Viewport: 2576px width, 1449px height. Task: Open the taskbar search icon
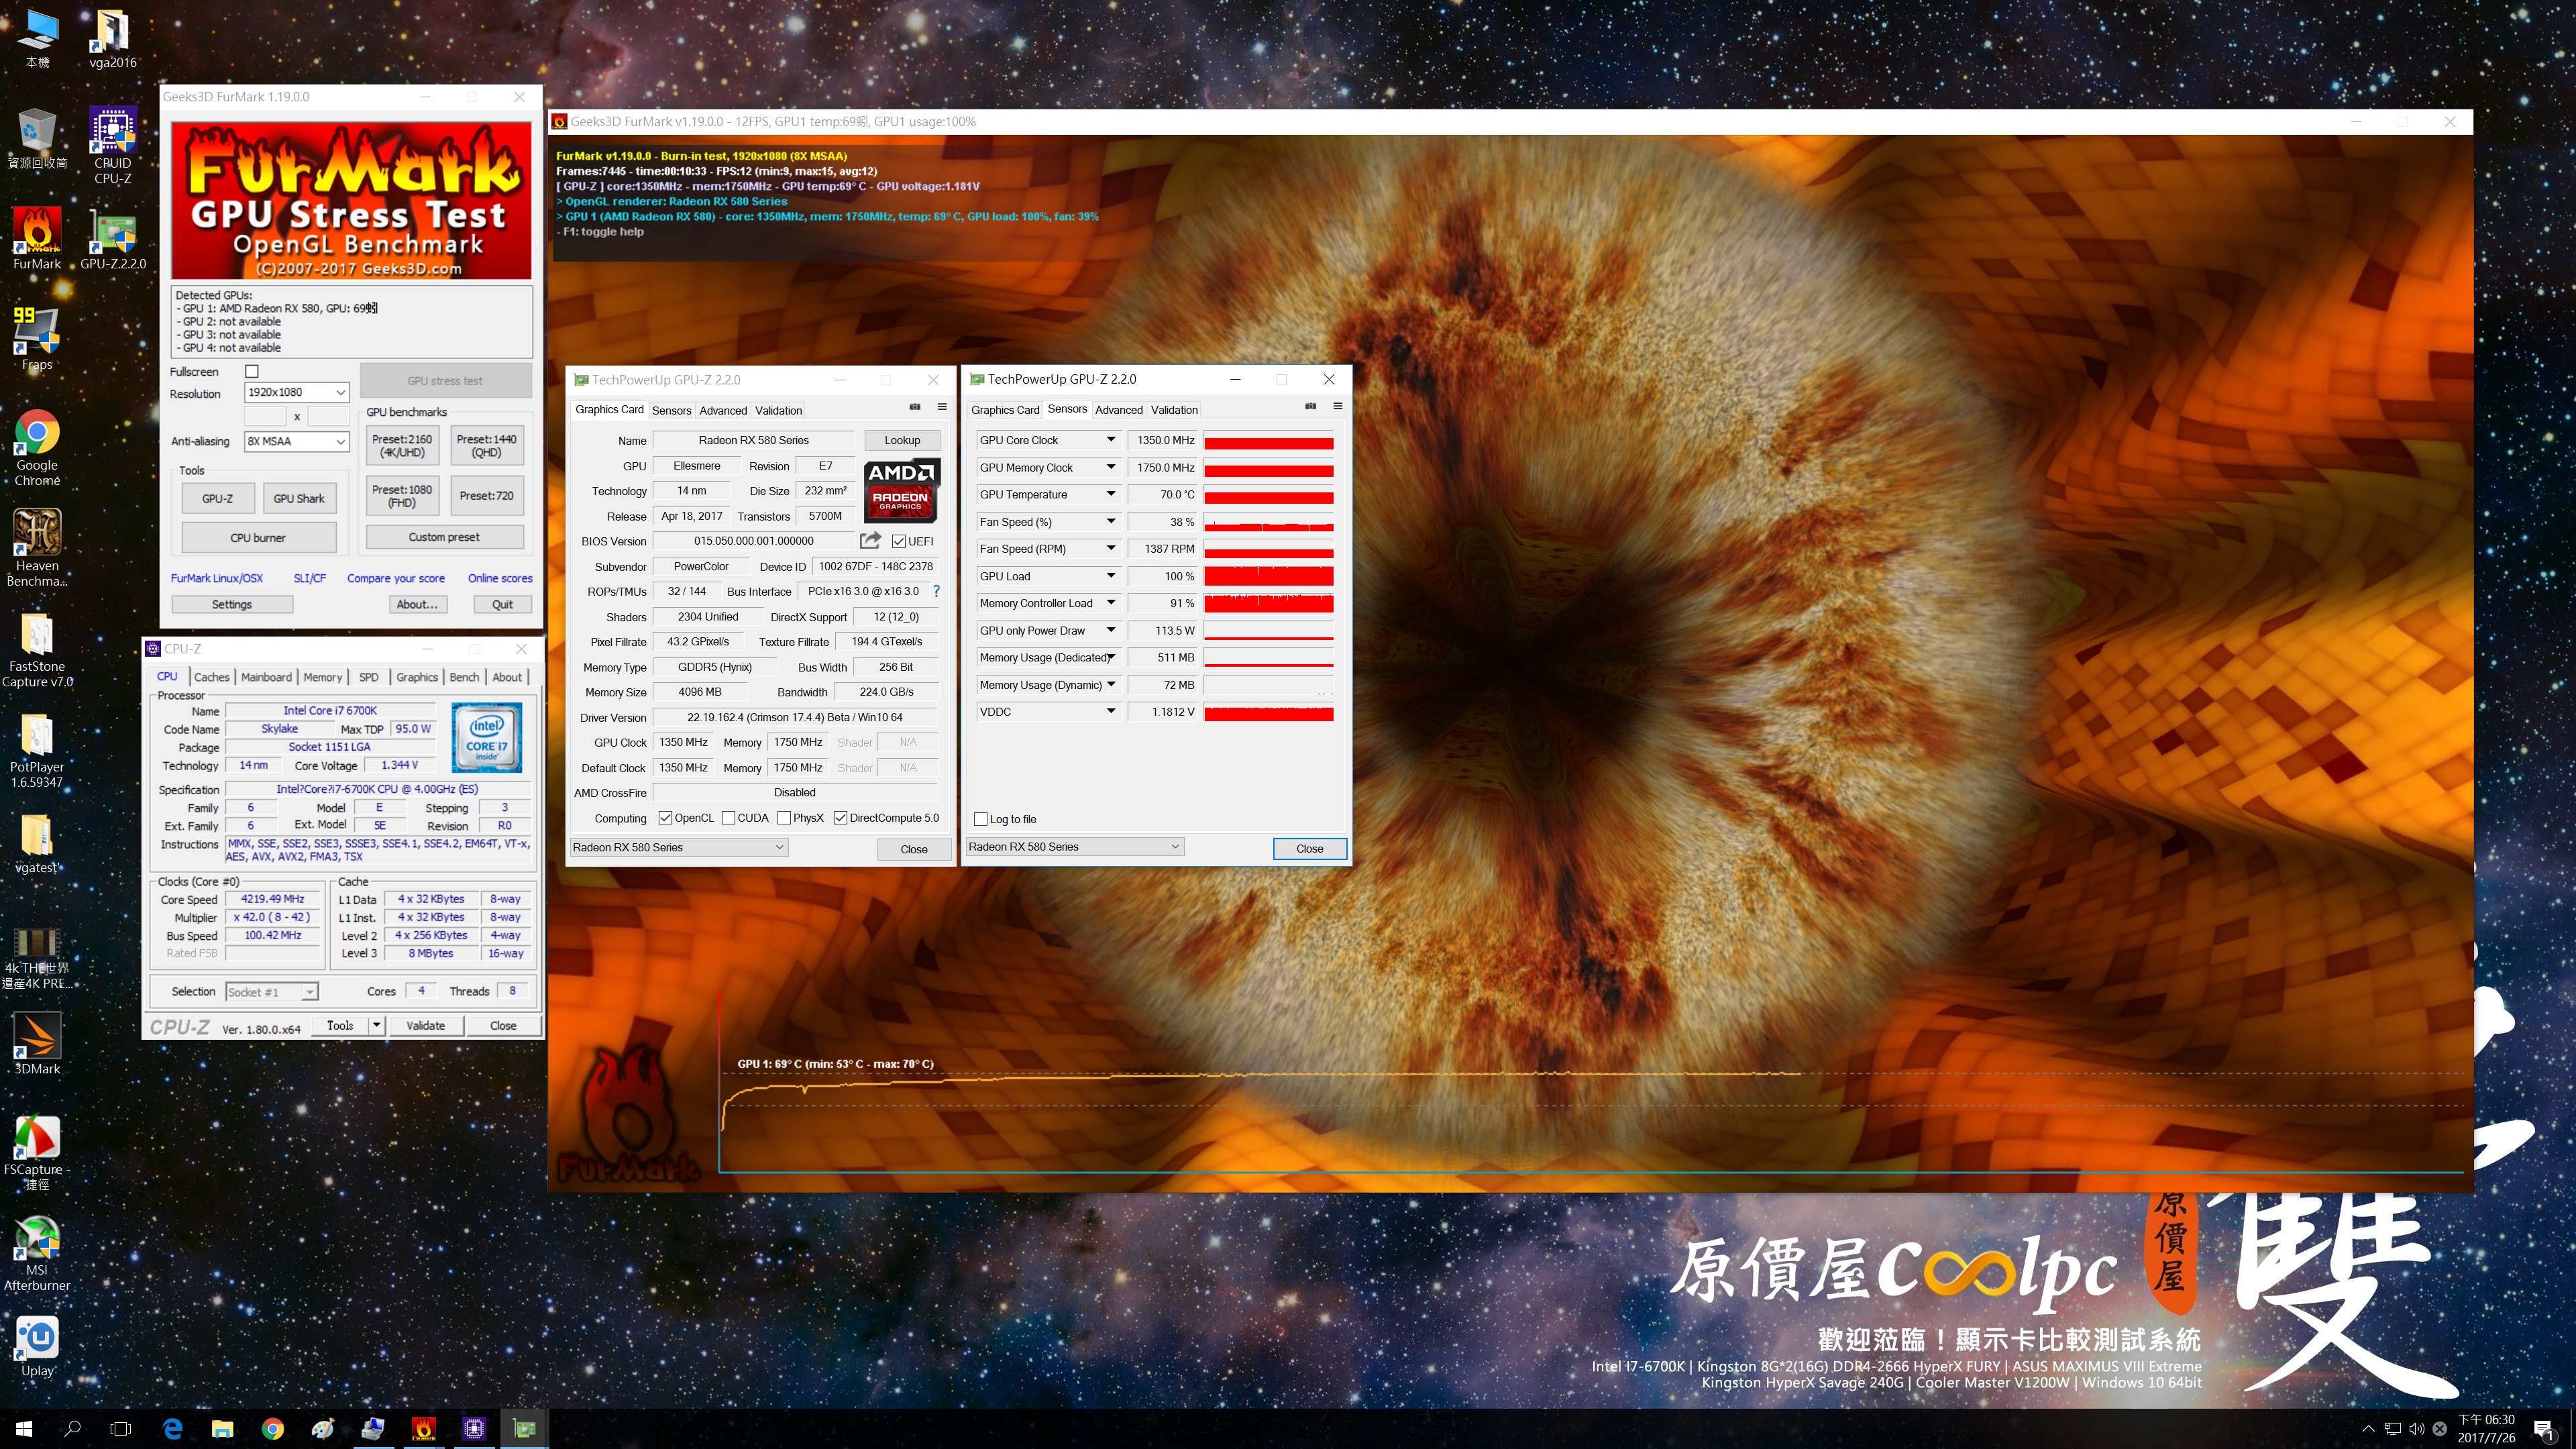click(72, 1429)
